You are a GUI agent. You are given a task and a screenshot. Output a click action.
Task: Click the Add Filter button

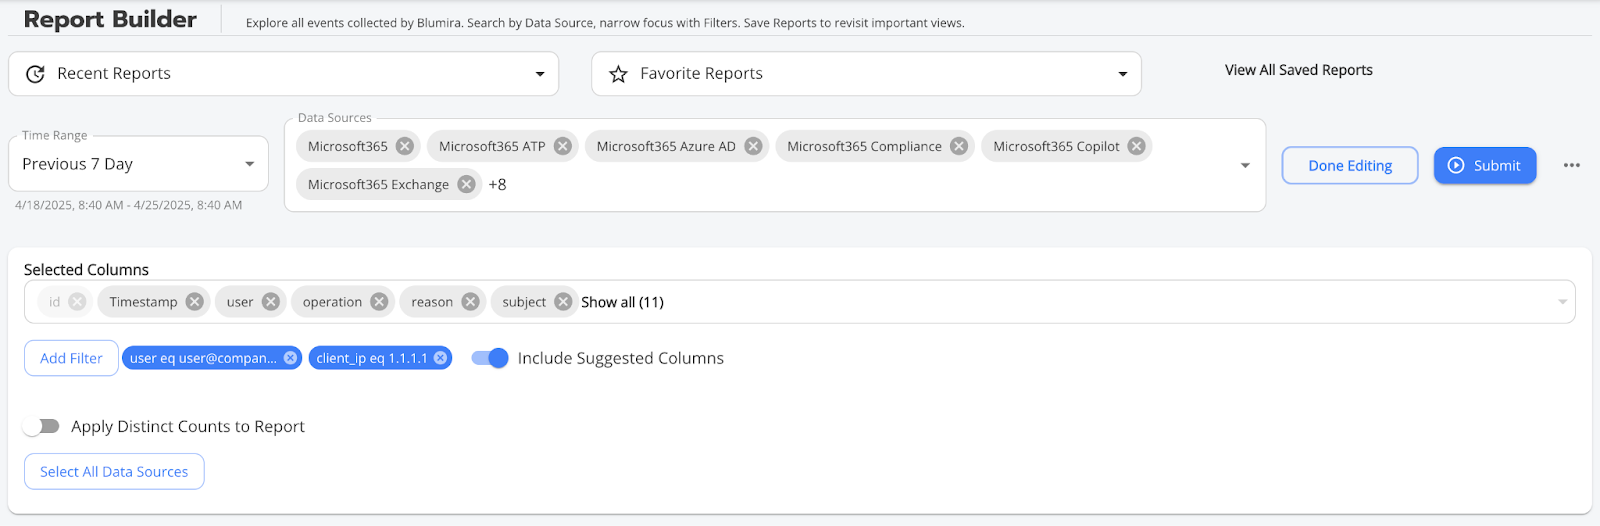(x=71, y=358)
